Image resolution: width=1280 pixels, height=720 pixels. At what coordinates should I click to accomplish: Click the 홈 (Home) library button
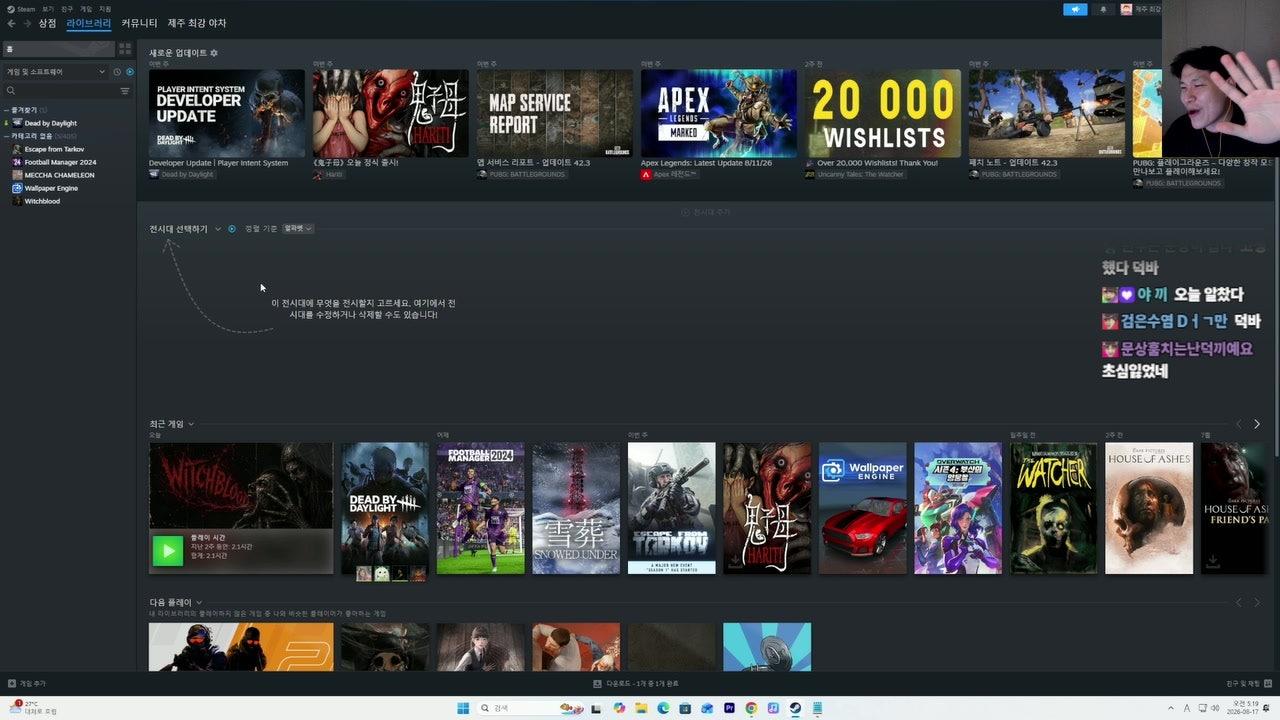(x=58, y=48)
